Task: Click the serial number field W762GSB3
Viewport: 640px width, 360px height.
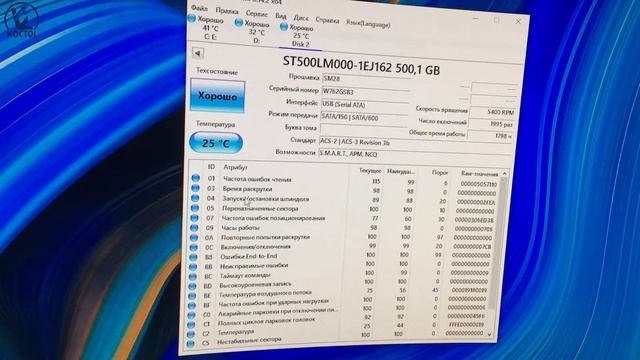Action: (366, 92)
